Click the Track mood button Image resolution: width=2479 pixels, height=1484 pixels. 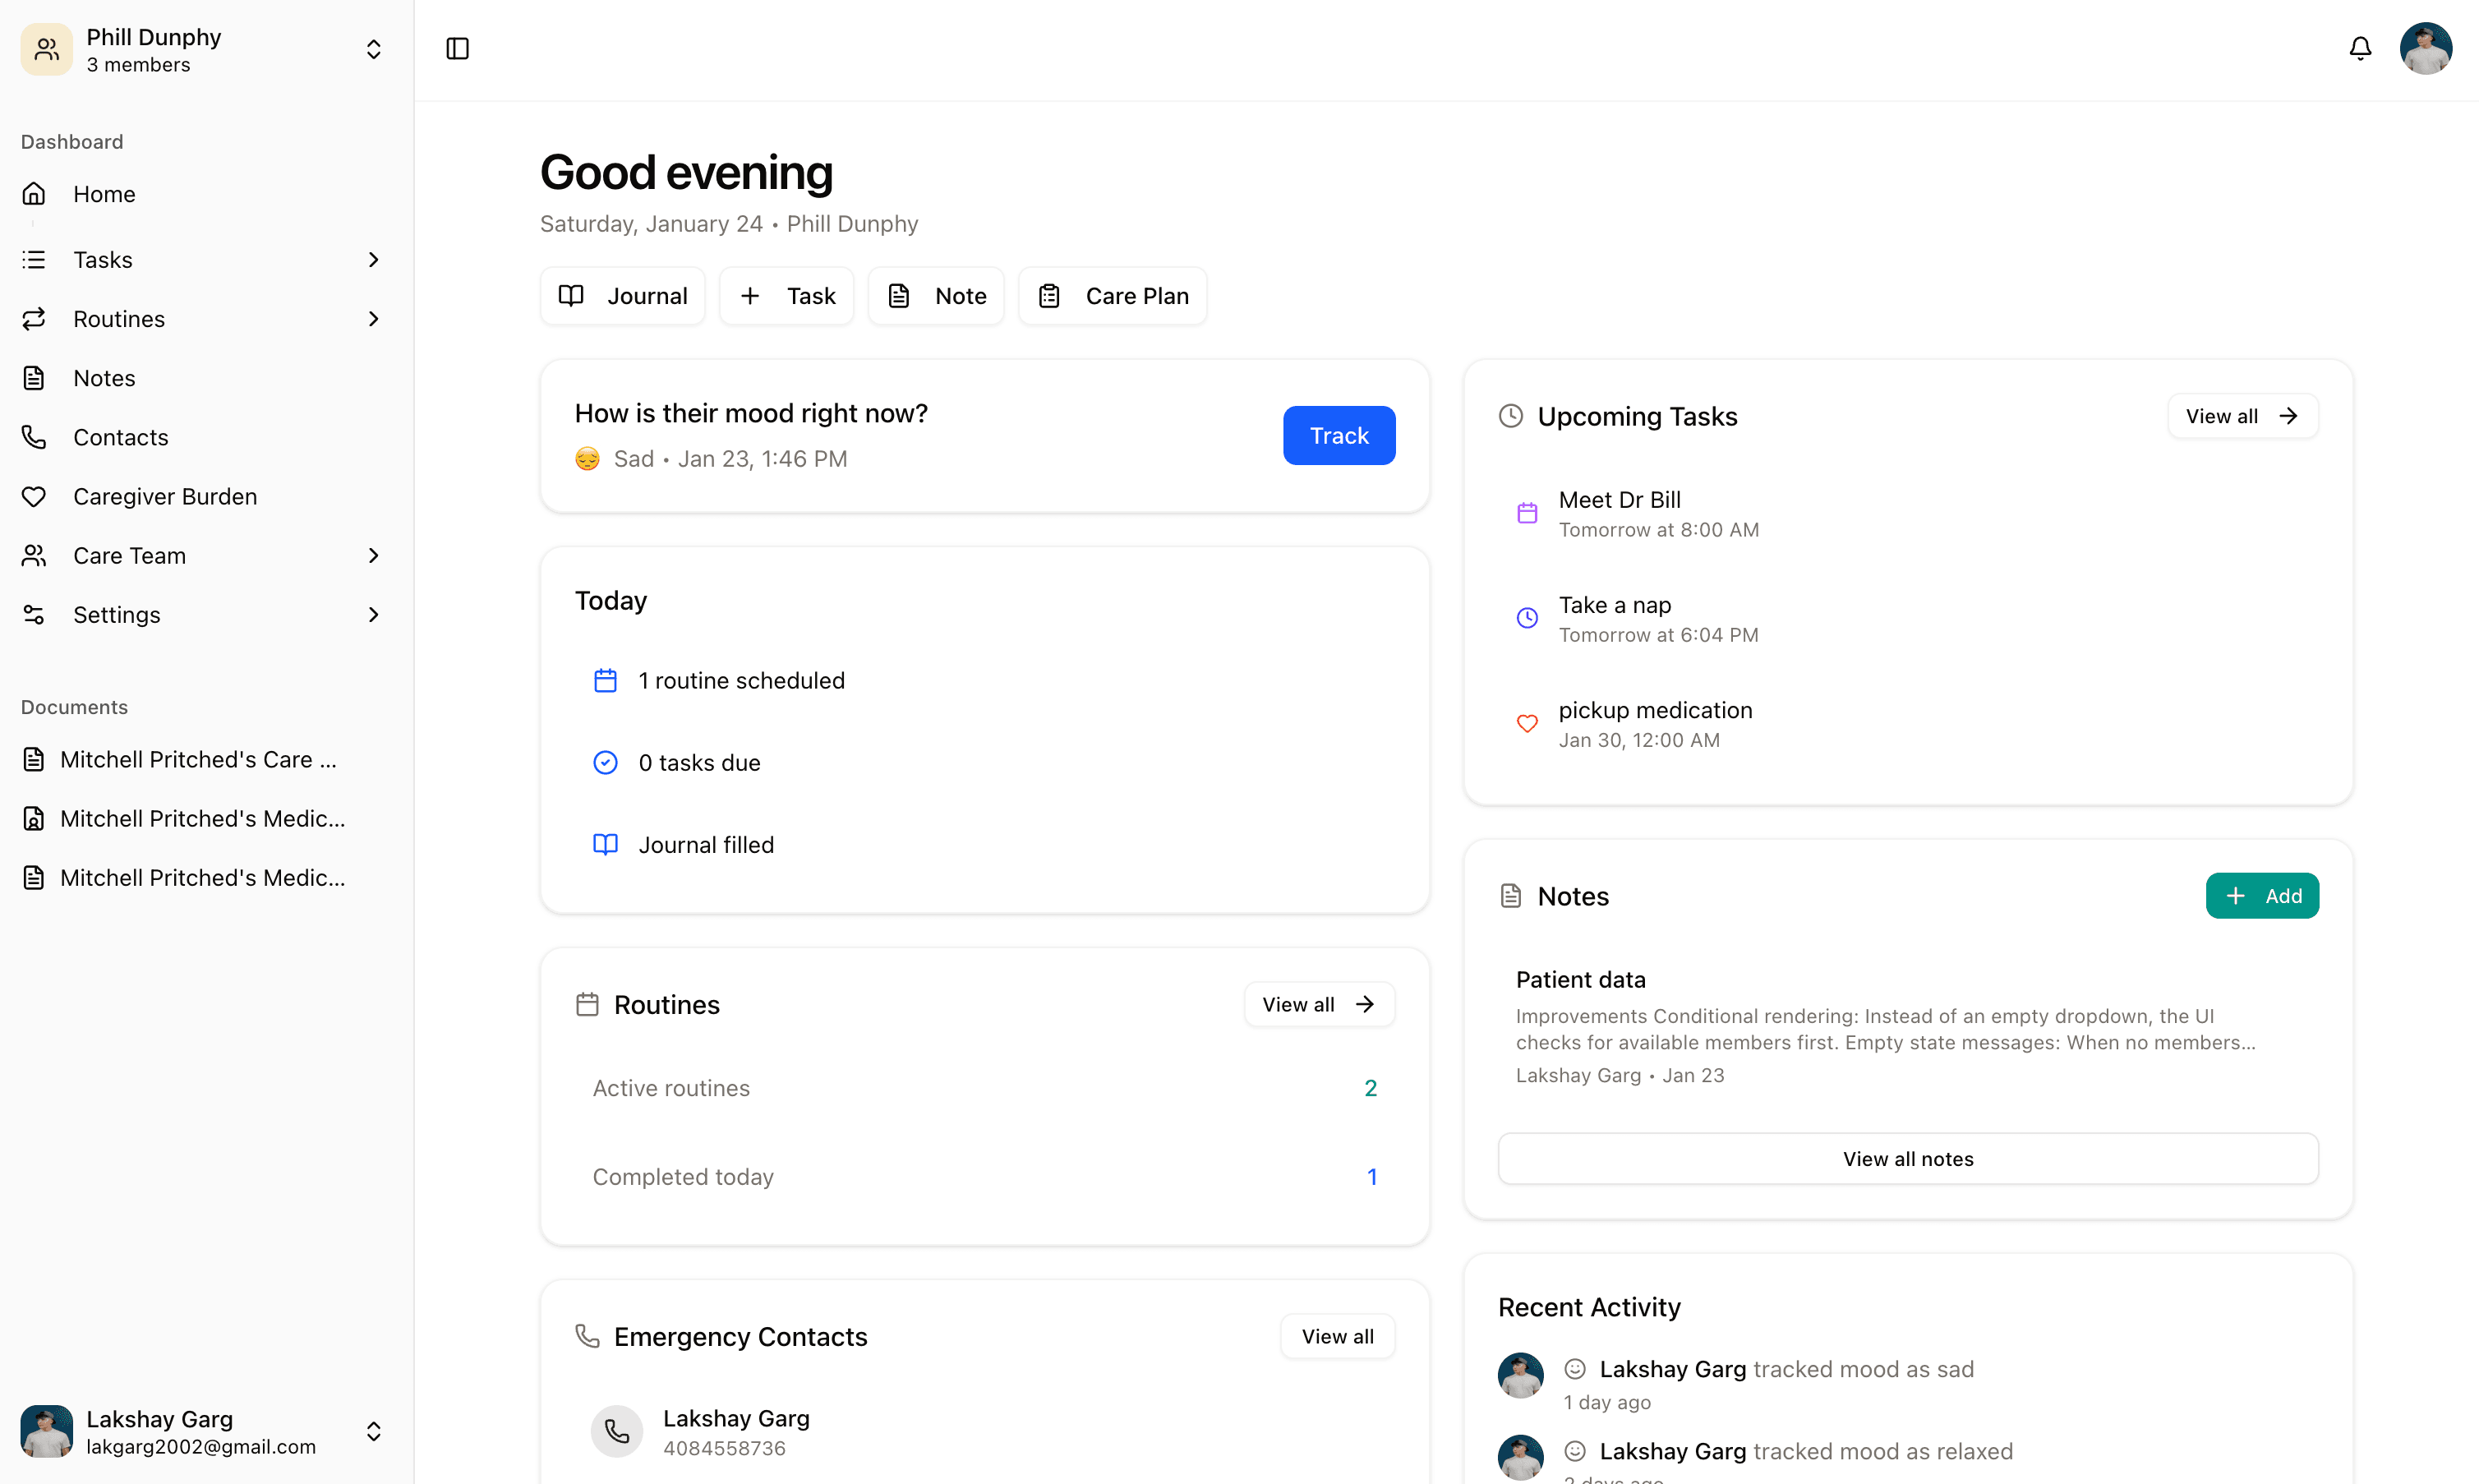pos(1338,435)
